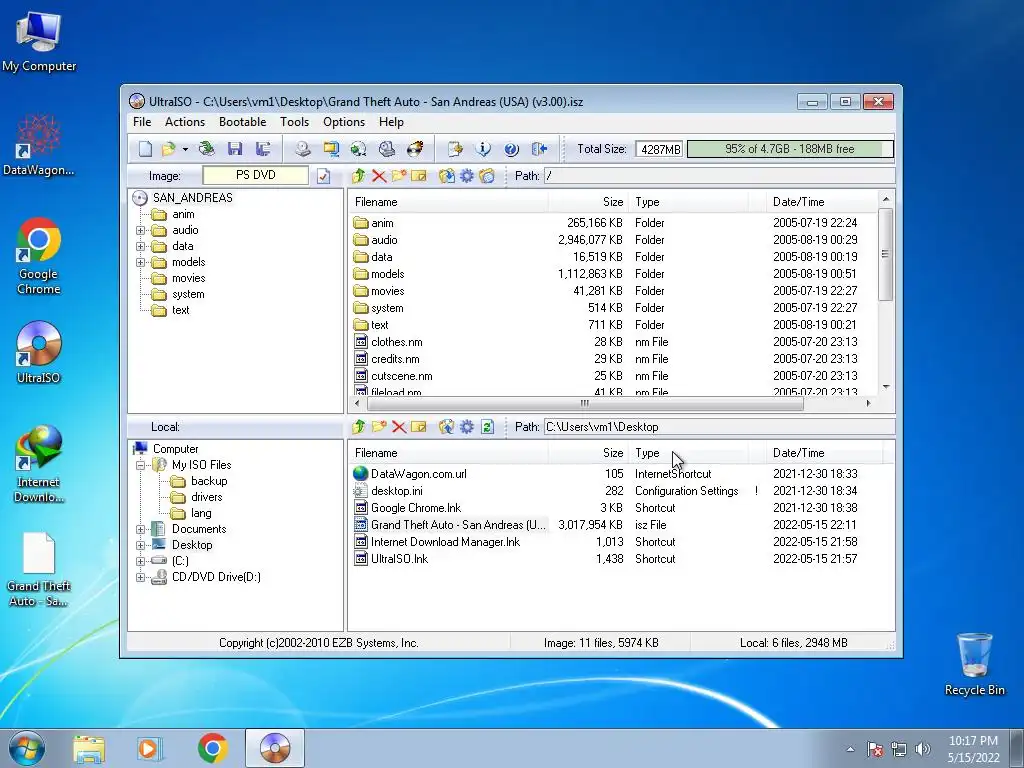Click the gear icon in local toolbar
The height and width of the screenshot is (768, 1024).
pos(467,427)
